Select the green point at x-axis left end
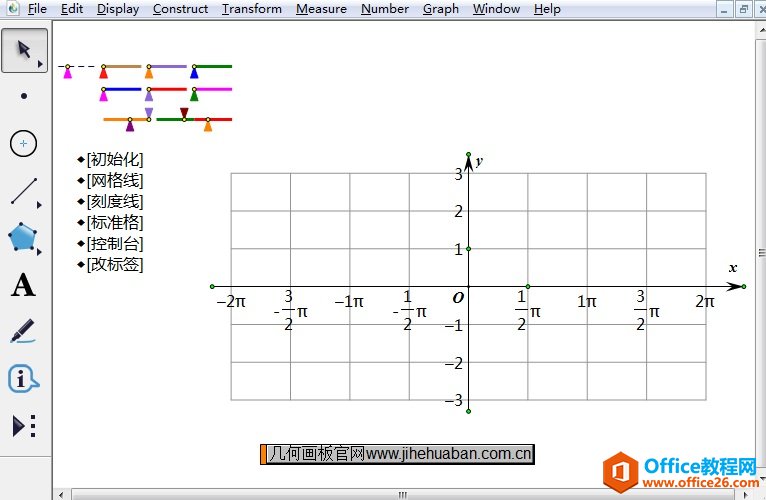This screenshot has width=766, height=500. click(212, 286)
